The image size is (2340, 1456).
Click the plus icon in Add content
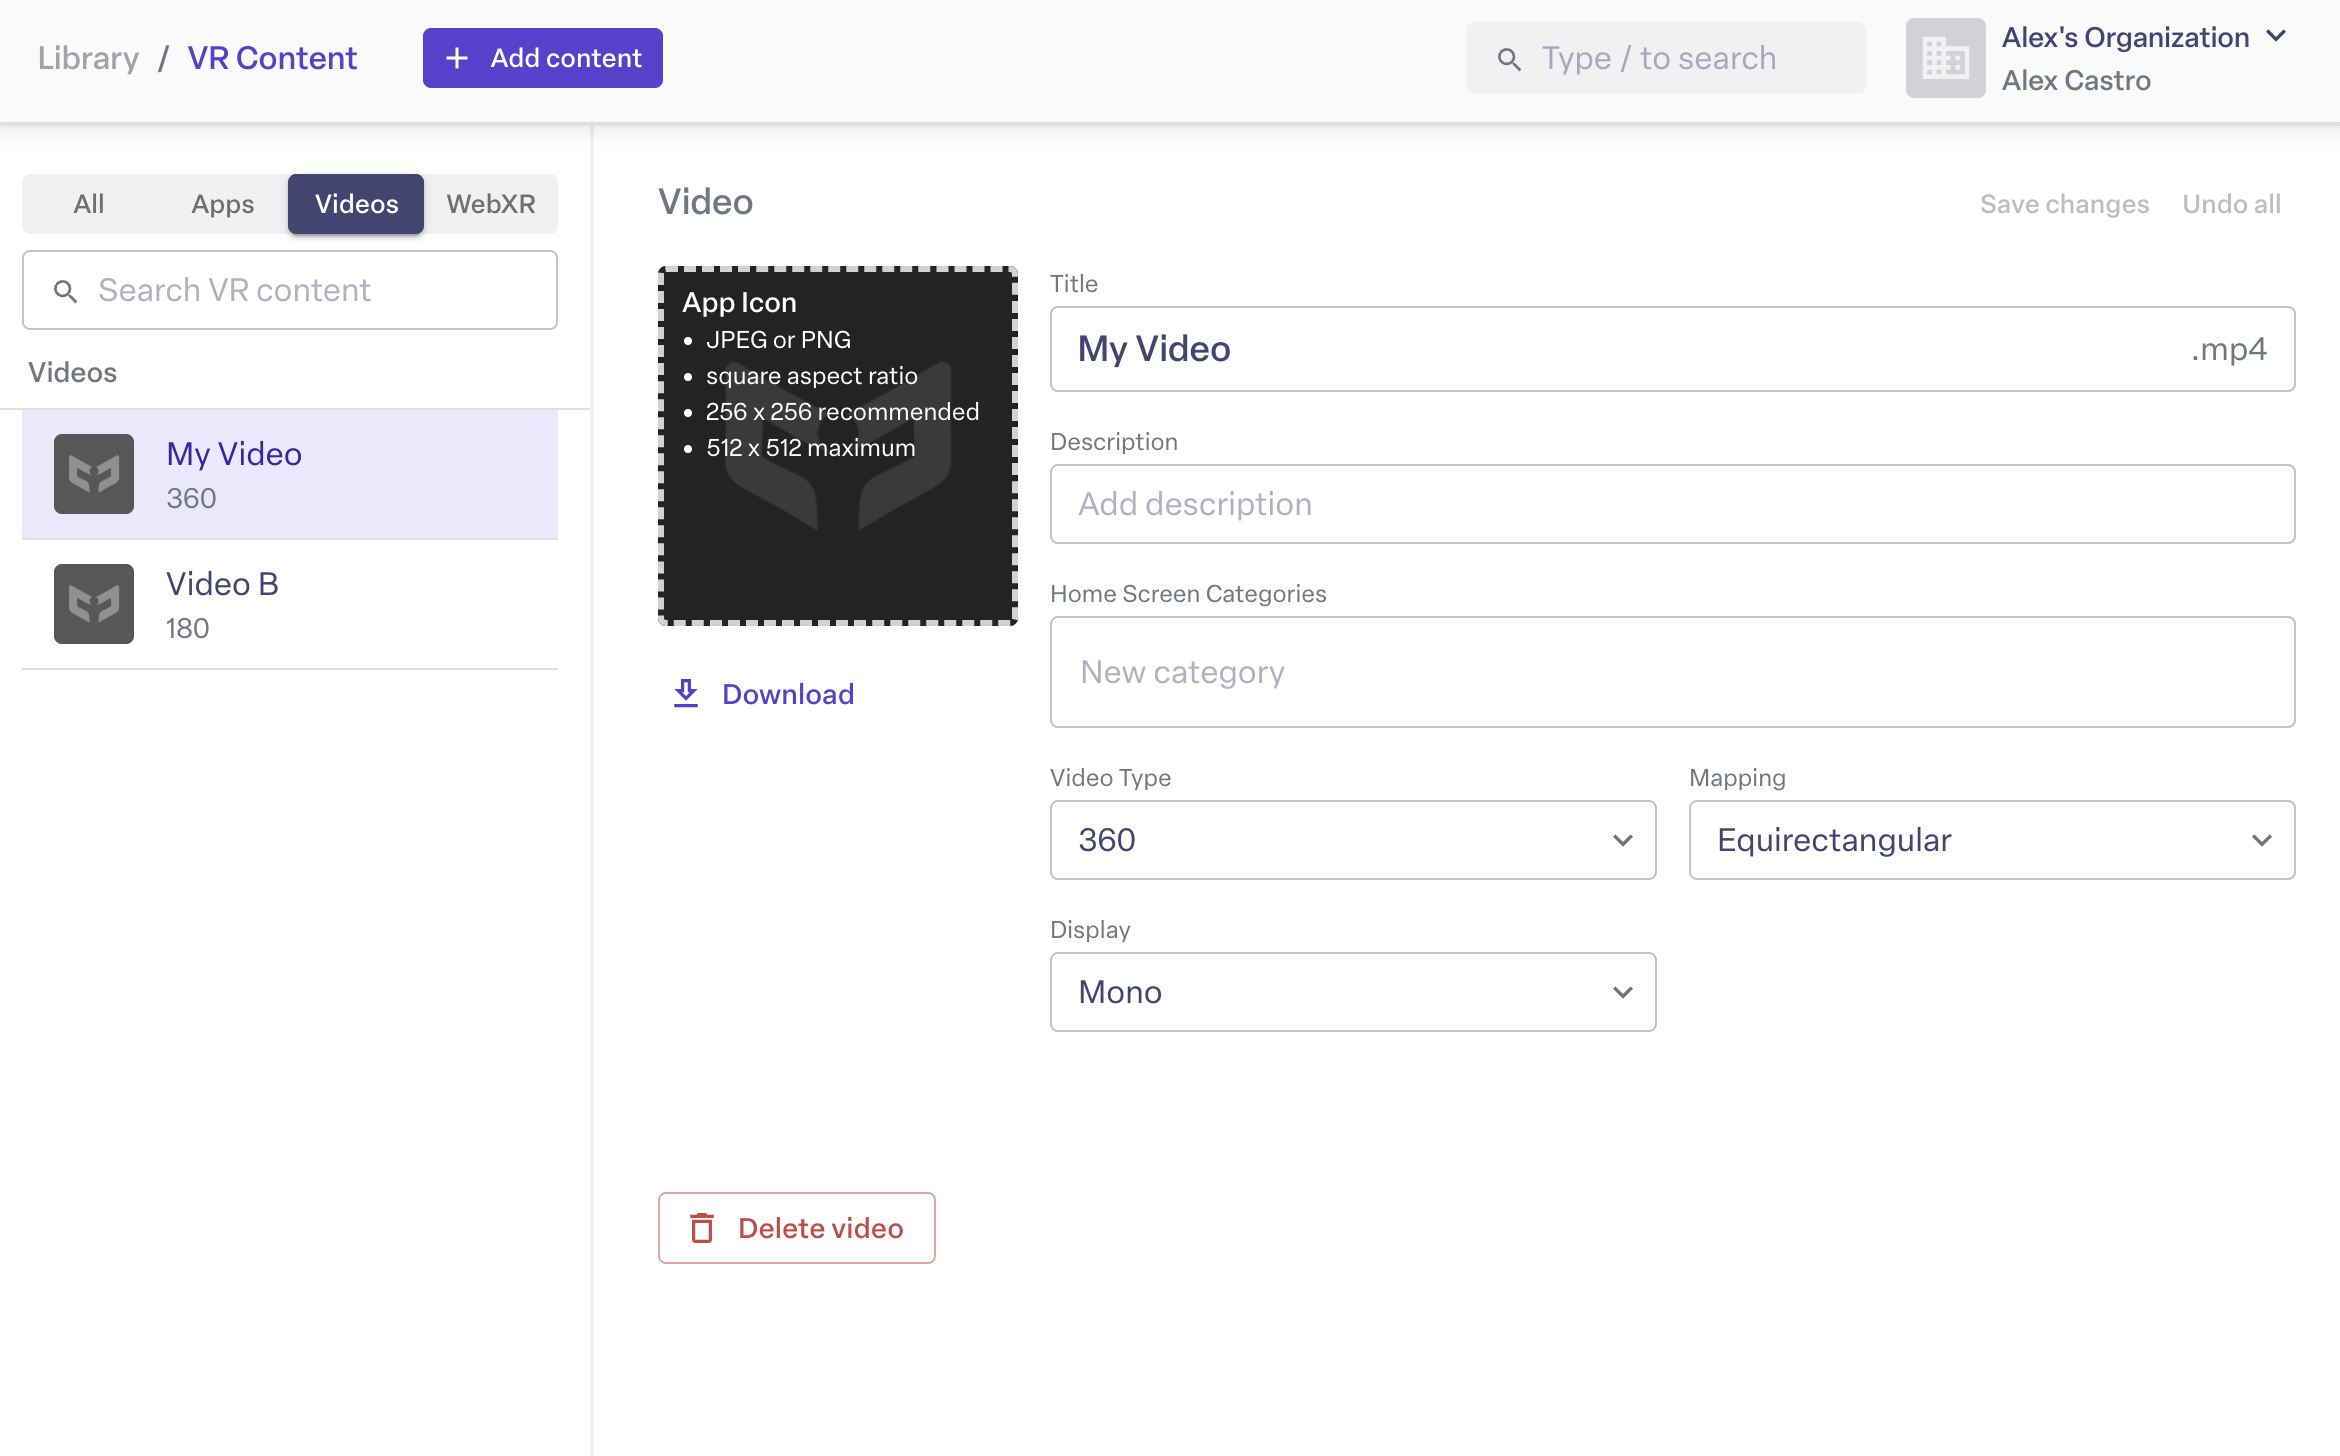(x=457, y=58)
